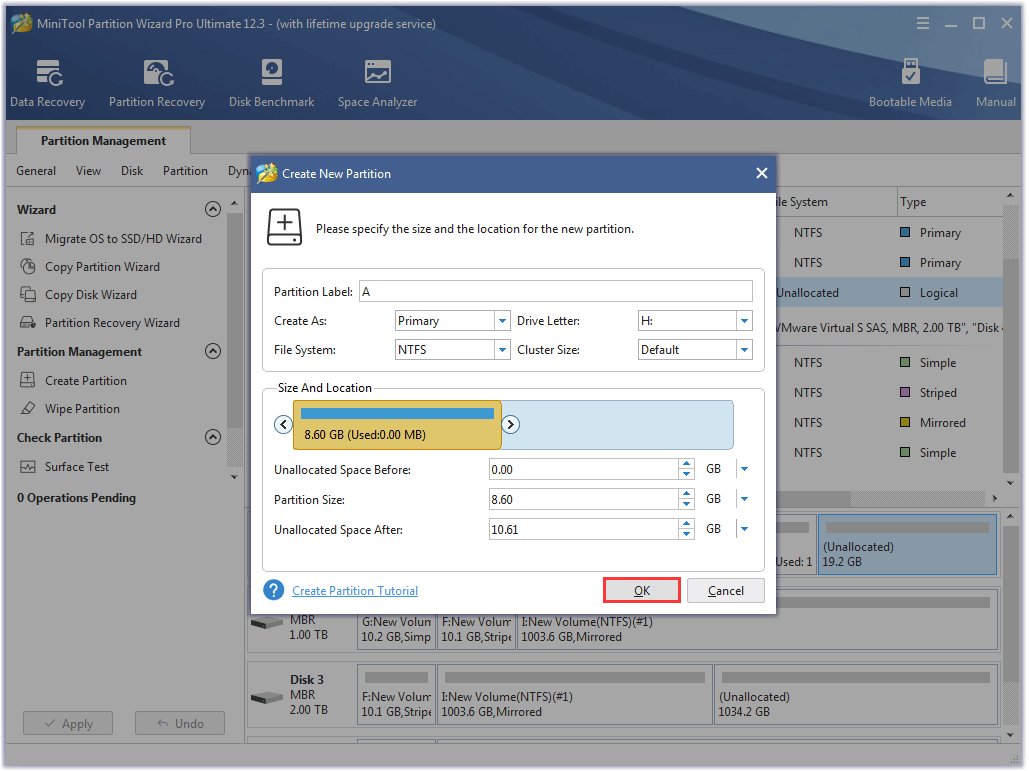This screenshot has width=1029, height=771.
Task: Click the left arrow handle of partition bar
Action: tap(284, 425)
